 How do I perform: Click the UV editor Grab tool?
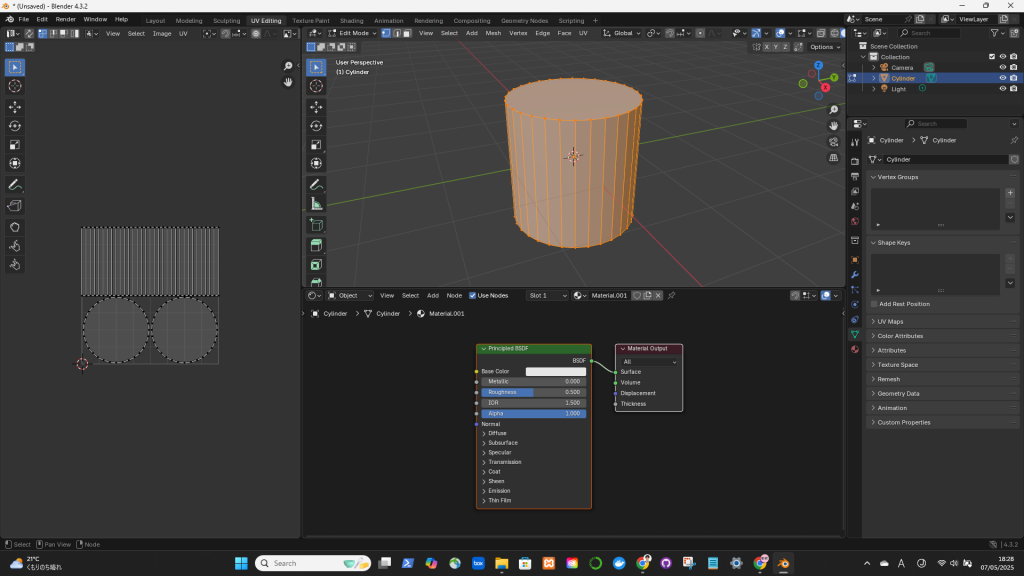(x=15, y=226)
